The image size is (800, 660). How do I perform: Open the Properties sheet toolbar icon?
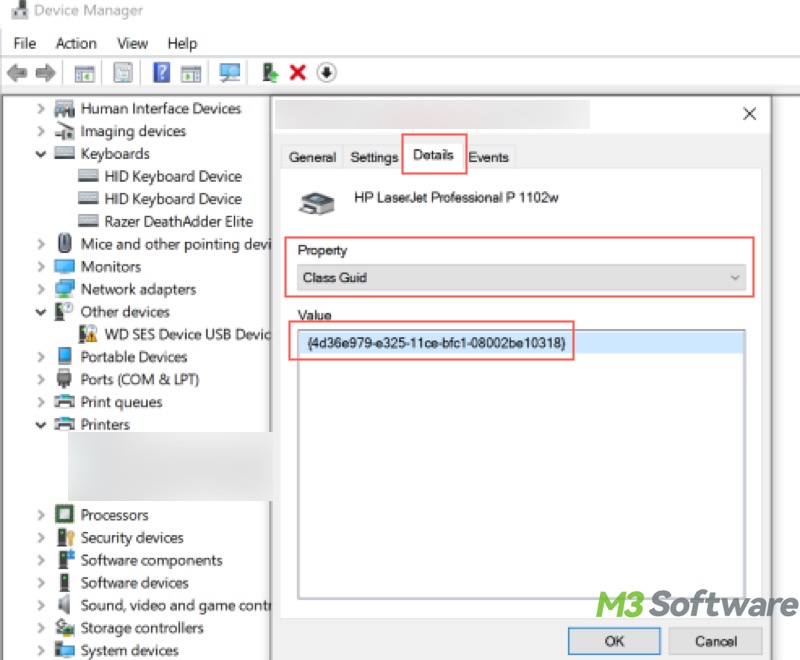(122, 72)
